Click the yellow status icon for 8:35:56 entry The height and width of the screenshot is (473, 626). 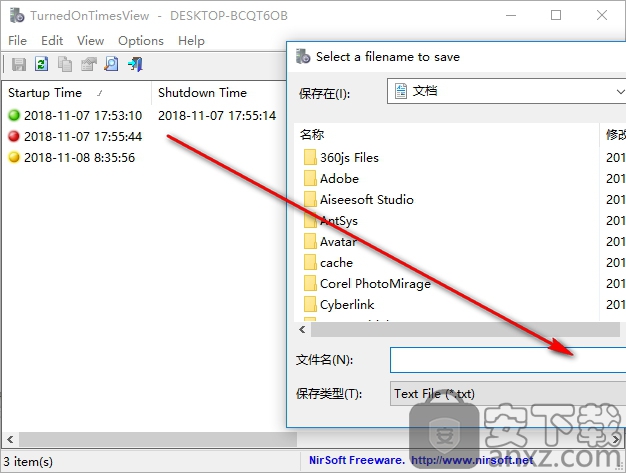coord(14,157)
